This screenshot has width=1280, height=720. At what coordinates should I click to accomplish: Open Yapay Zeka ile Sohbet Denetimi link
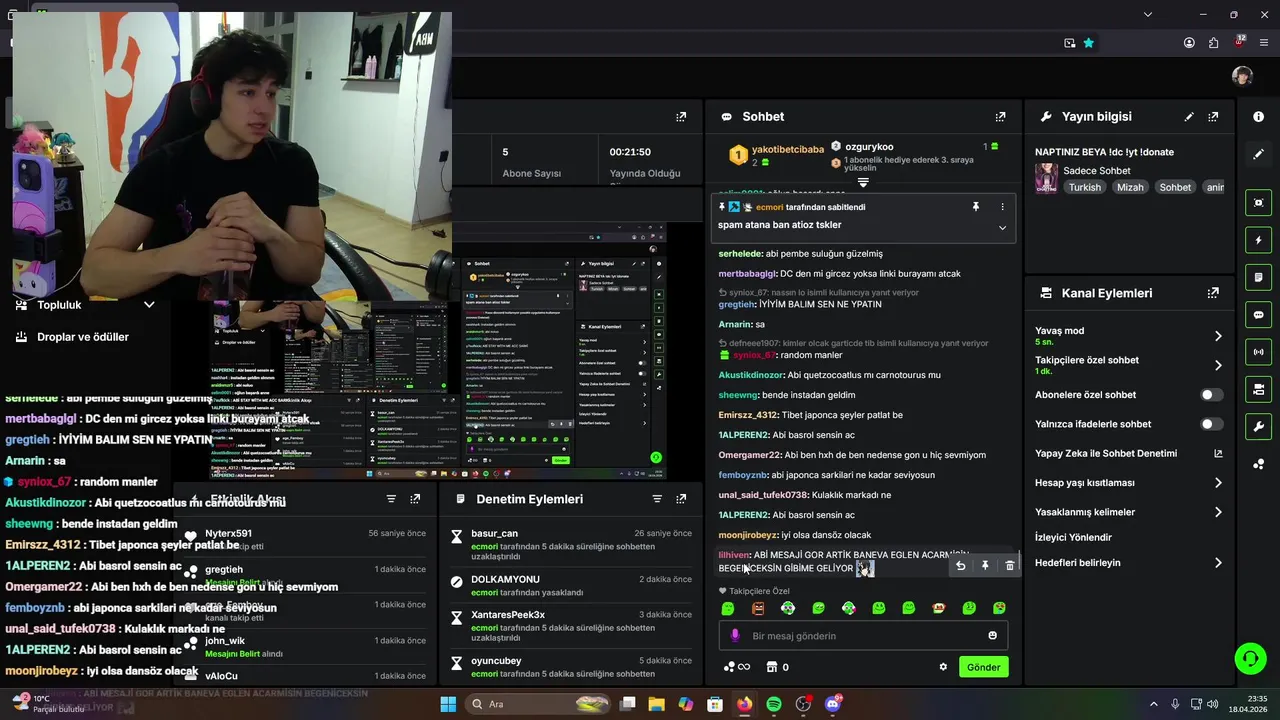click(x=1129, y=453)
